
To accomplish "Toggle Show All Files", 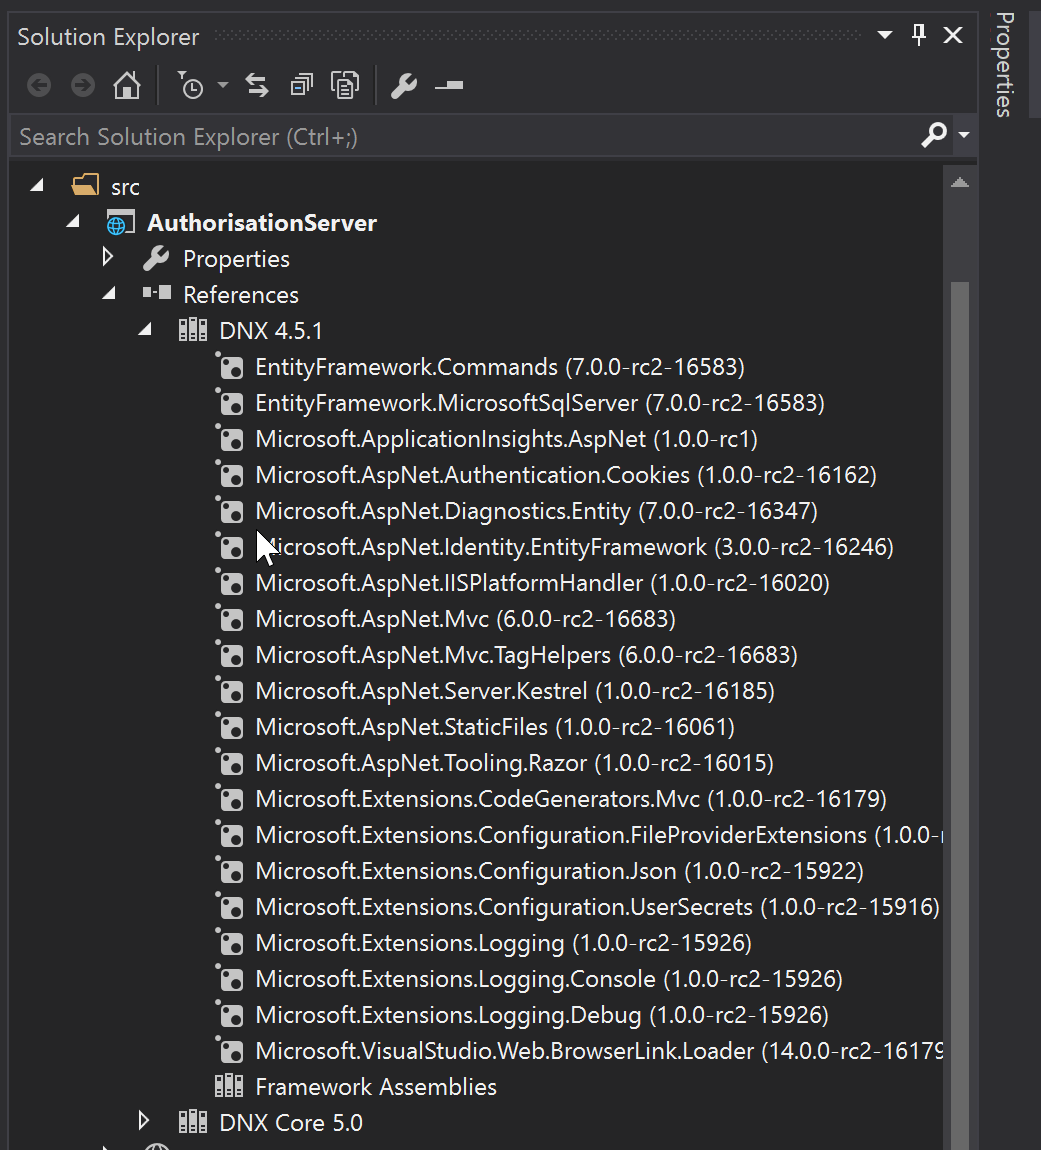I will (345, 86).
